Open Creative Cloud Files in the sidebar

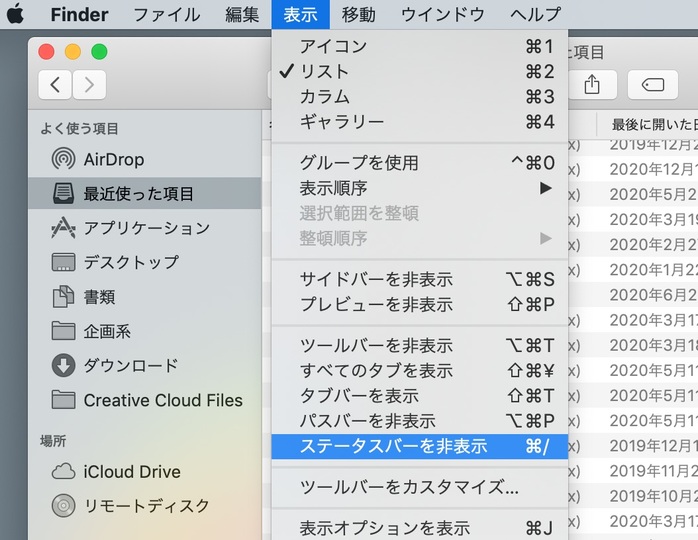(145, 400)
